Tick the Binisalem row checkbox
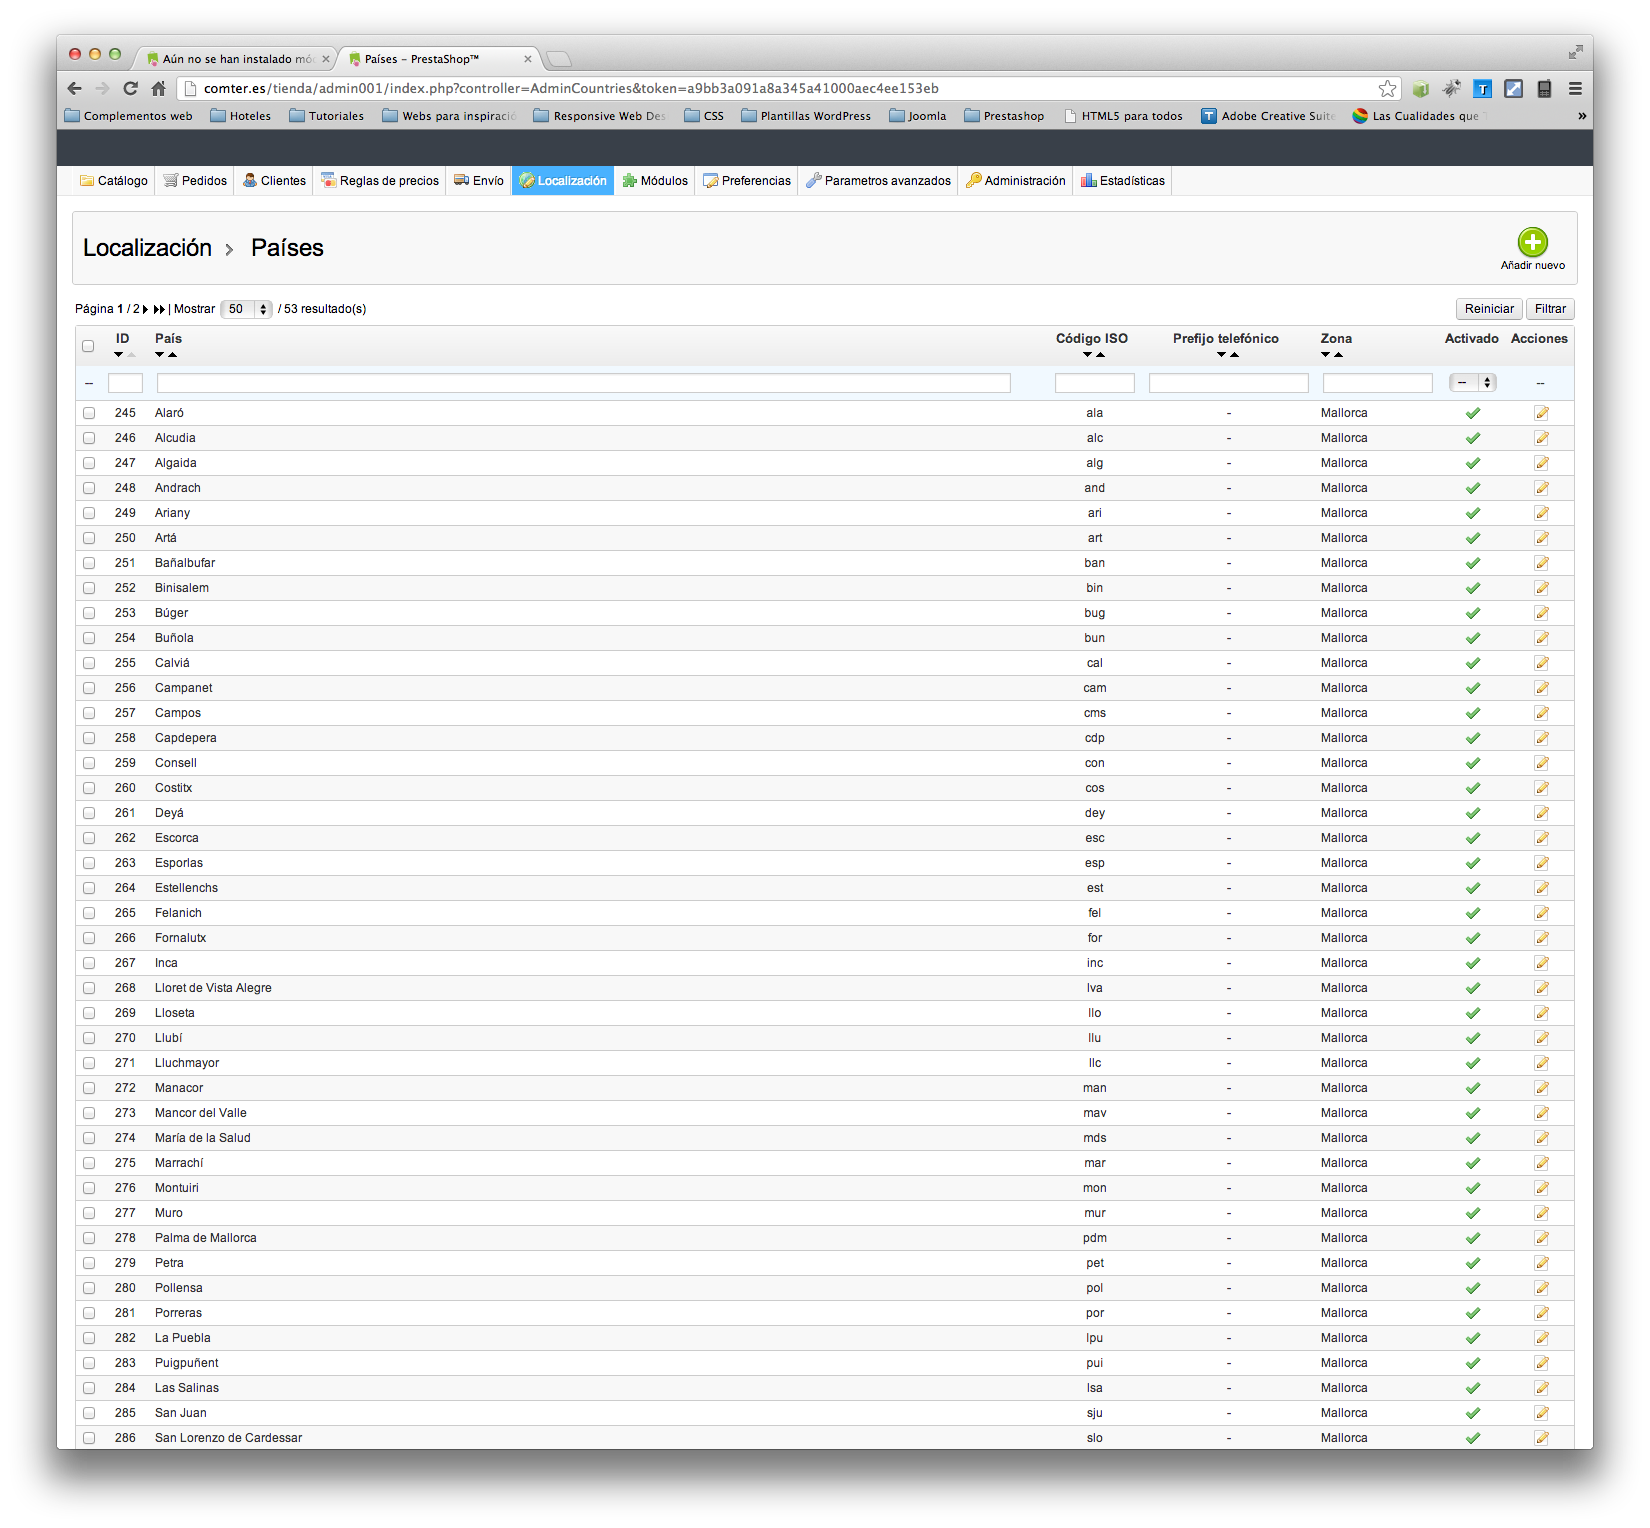1650x1528 pixels. pos(89,588)
